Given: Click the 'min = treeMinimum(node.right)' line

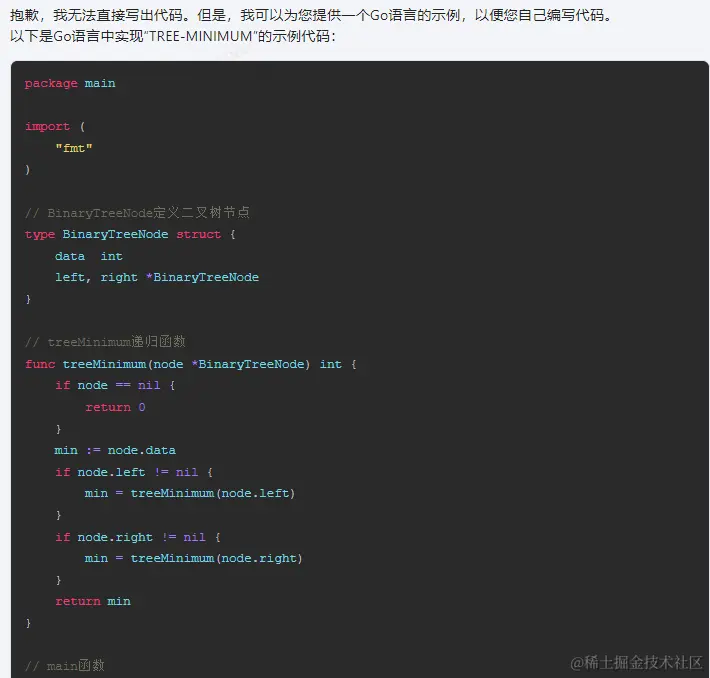Looking at the screenshot, I should pos(194,558).
